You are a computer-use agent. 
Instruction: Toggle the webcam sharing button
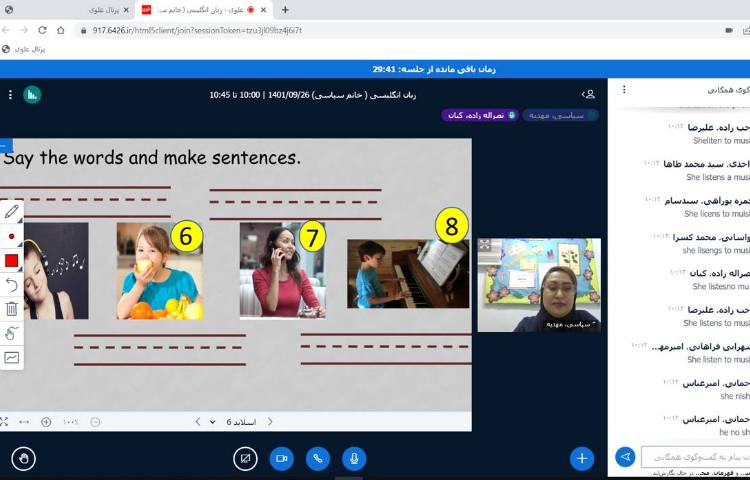point(282,458)
